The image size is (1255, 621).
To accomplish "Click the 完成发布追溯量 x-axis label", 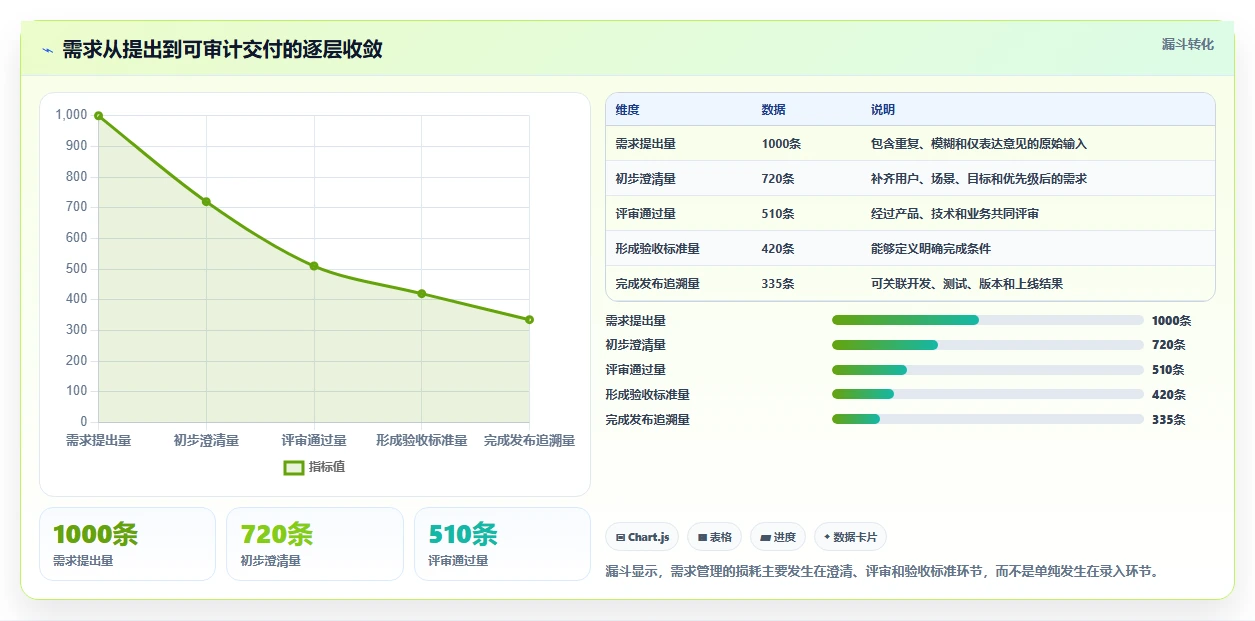I will (529, 441).
